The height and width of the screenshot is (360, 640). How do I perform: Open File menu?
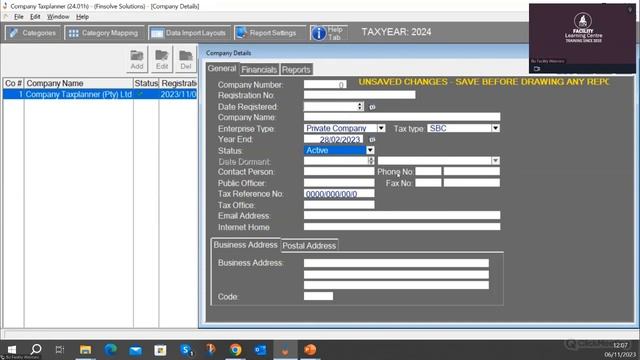click(x=19, y=17)
